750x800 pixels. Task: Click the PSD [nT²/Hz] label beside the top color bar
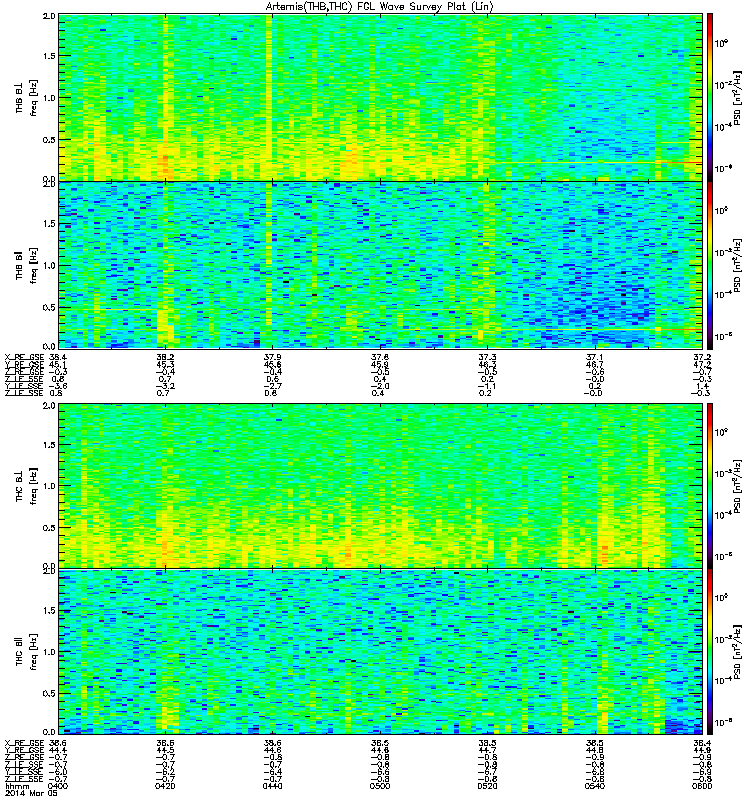(737, 97)
